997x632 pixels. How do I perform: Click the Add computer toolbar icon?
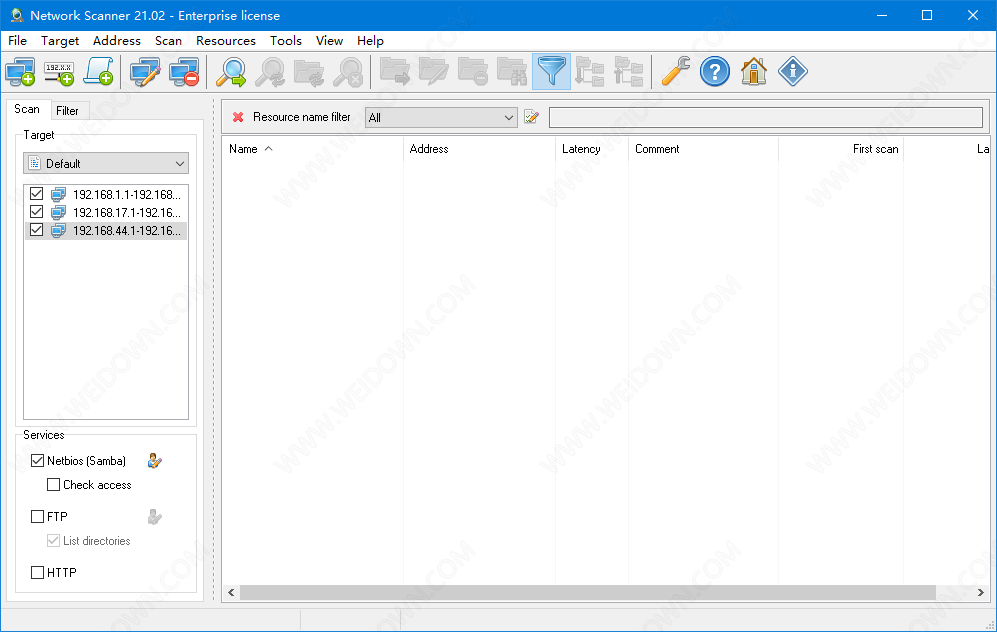(20, 71)
